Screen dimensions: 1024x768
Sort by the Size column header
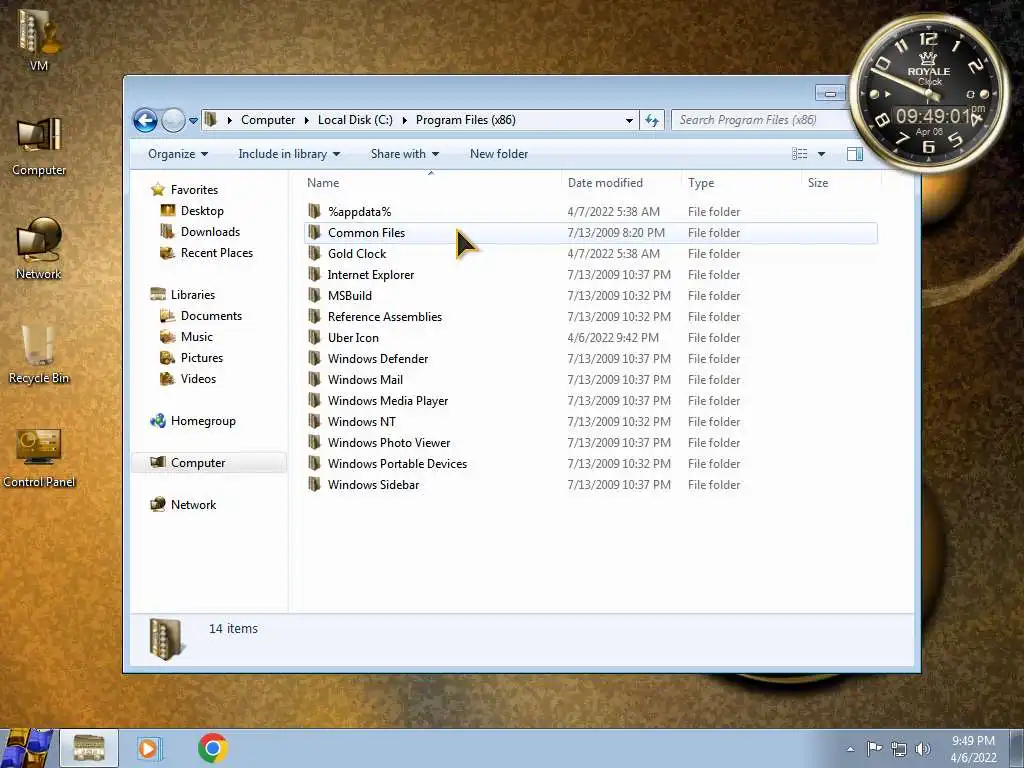pos(818,184)
